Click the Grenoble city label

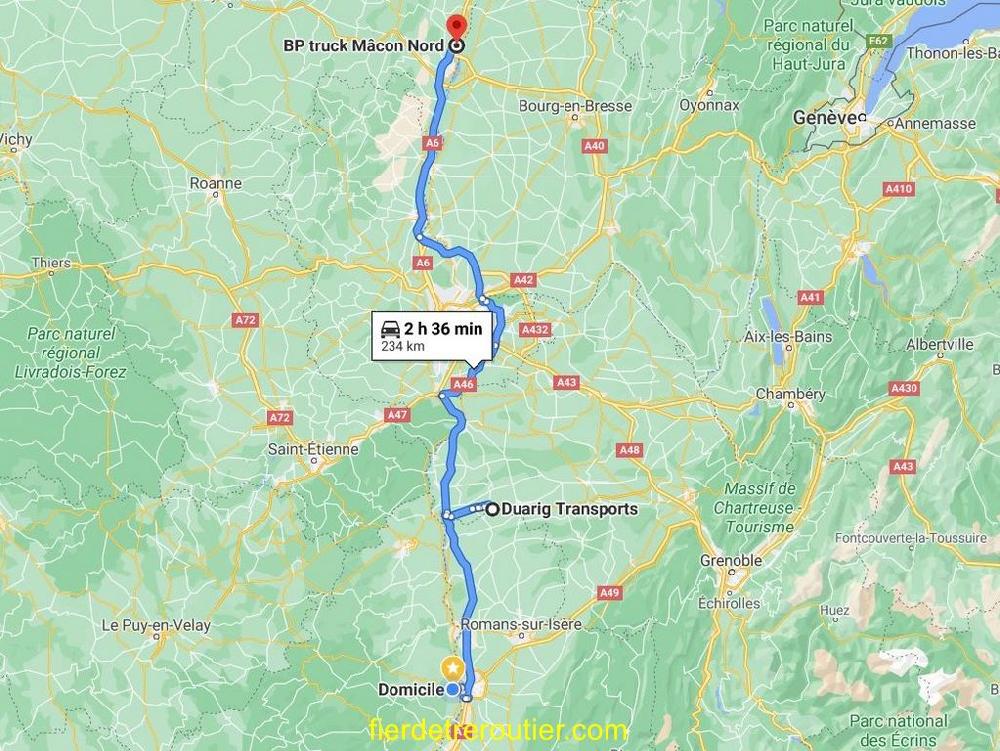pyautogui.click(x=731, y=561)
